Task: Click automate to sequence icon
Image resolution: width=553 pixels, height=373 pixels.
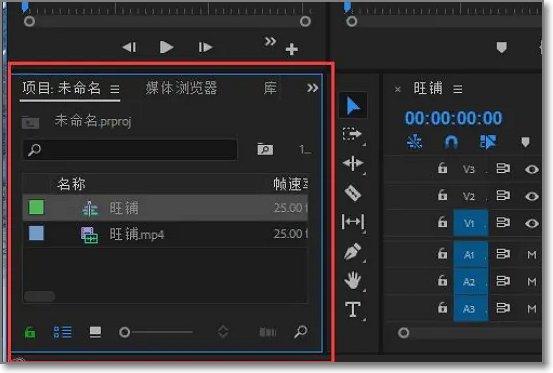Action: pos(268,332)
